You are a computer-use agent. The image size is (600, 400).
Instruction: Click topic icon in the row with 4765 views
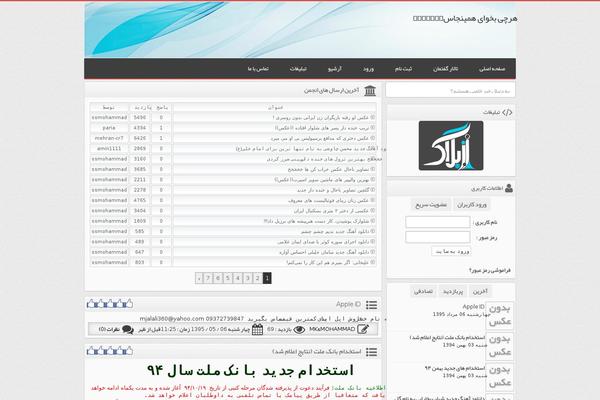[x=373, y=200]
